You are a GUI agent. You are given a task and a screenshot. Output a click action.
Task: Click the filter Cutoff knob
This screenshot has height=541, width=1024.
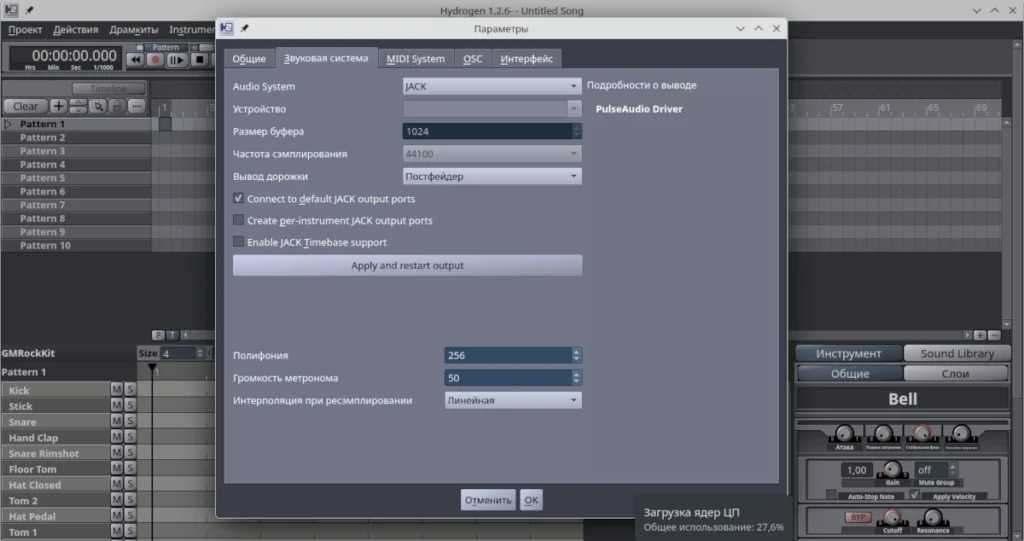pyautogui.click(x=892, y=517)
